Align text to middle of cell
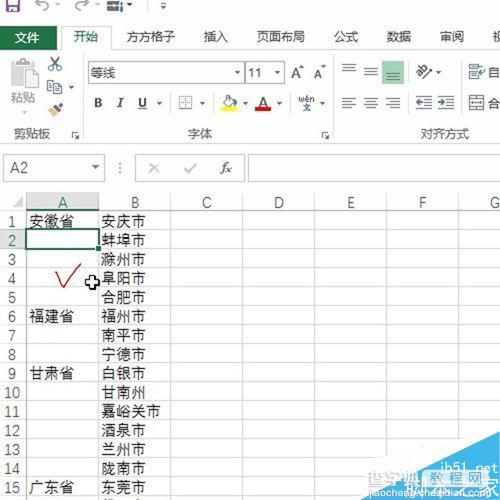 point(371,71)
